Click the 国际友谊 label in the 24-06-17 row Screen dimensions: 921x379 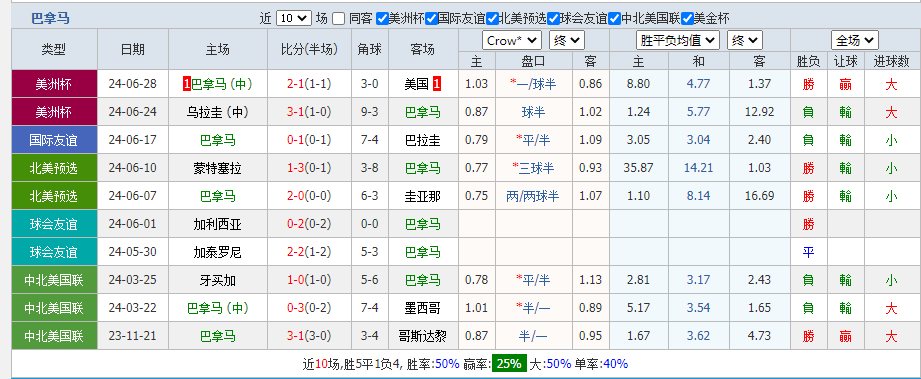[53, 140]
